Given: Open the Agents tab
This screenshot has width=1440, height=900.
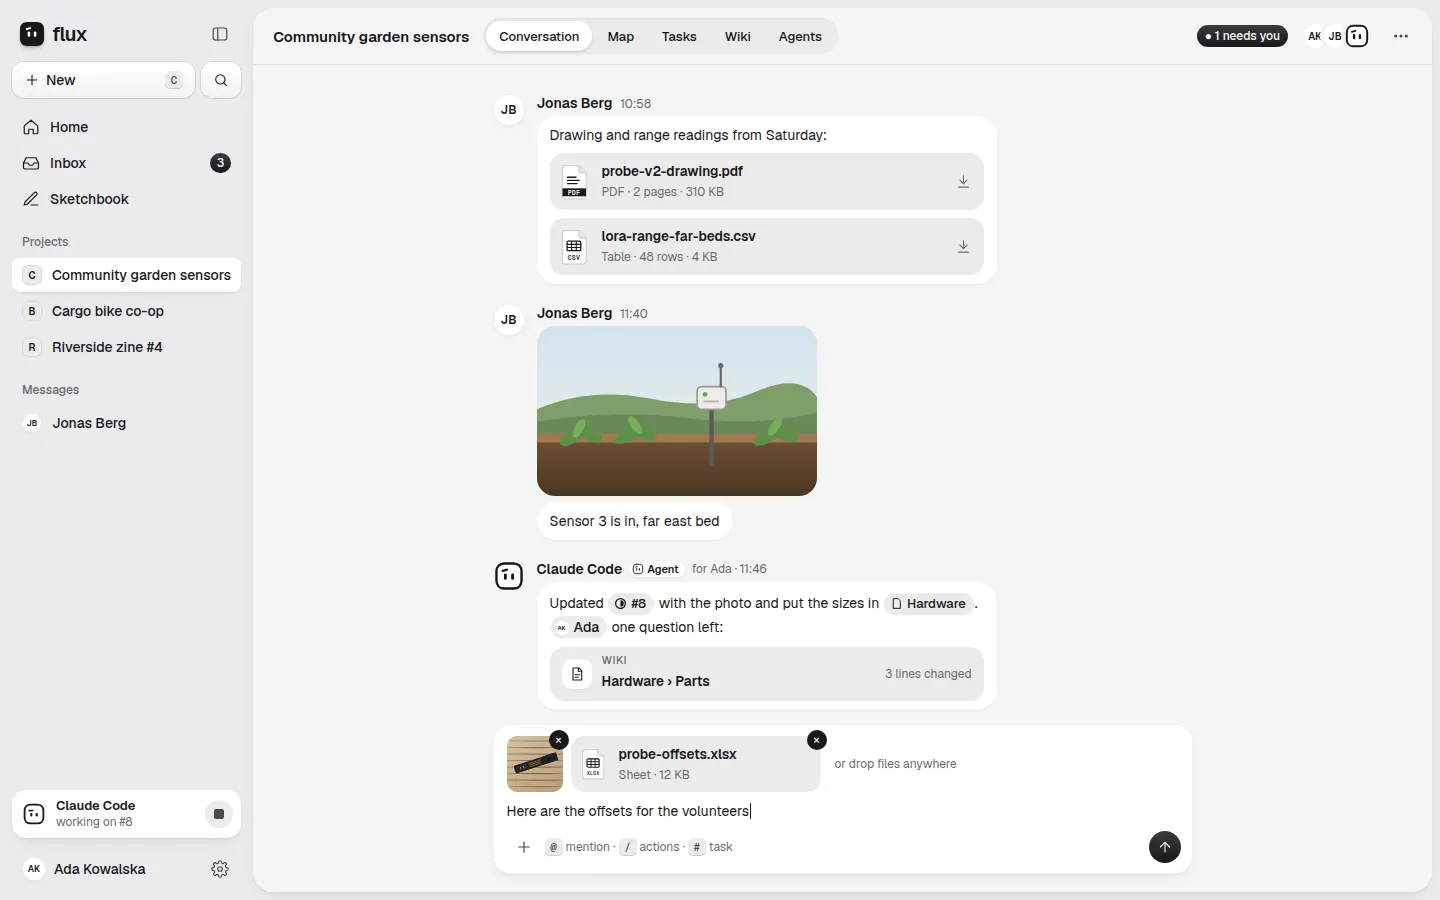Looking at the screenshot, I should [800, 36].
